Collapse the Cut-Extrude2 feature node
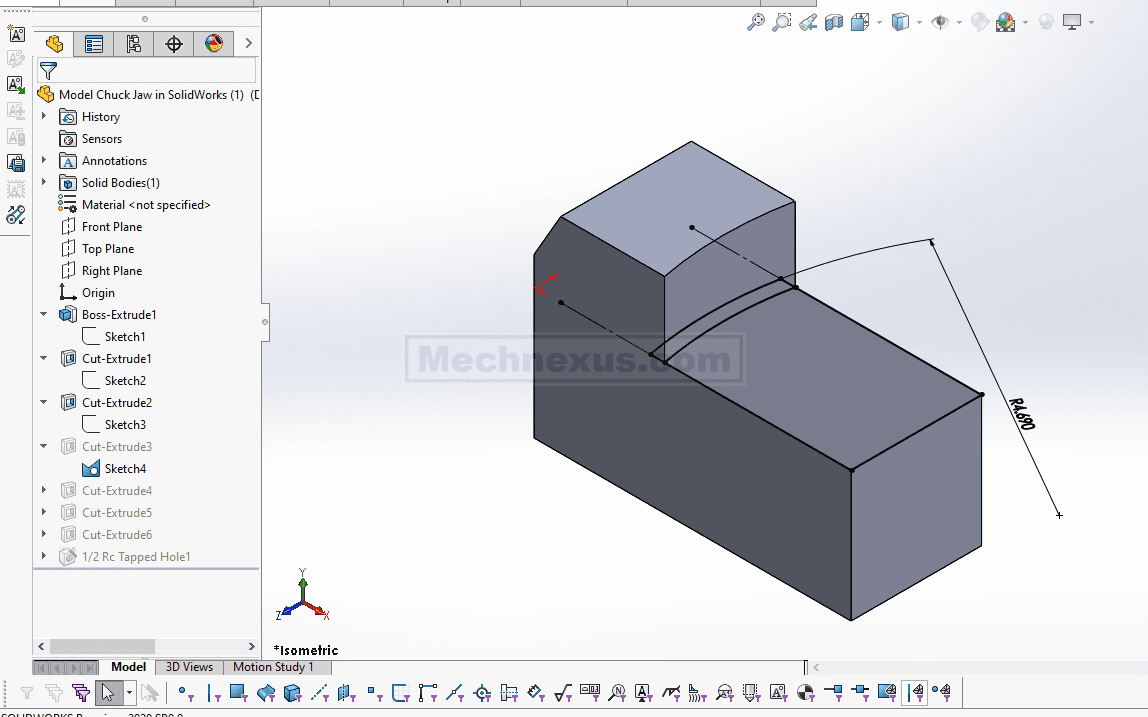Viewport: 1148px width, 717px height. click(44, 403)
